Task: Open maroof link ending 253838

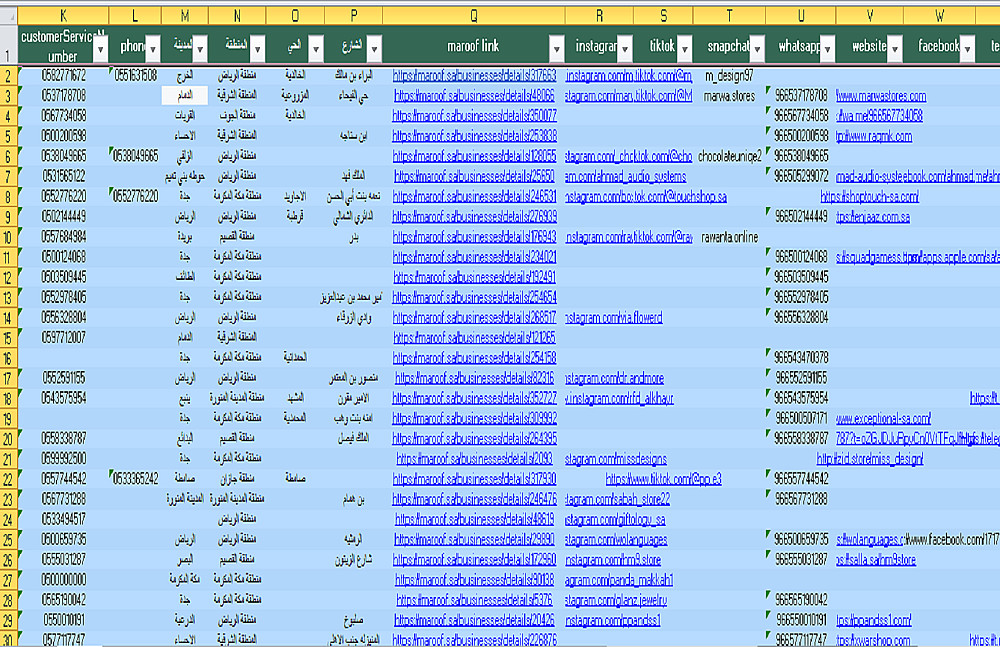Action: click(x=474, y=136)
